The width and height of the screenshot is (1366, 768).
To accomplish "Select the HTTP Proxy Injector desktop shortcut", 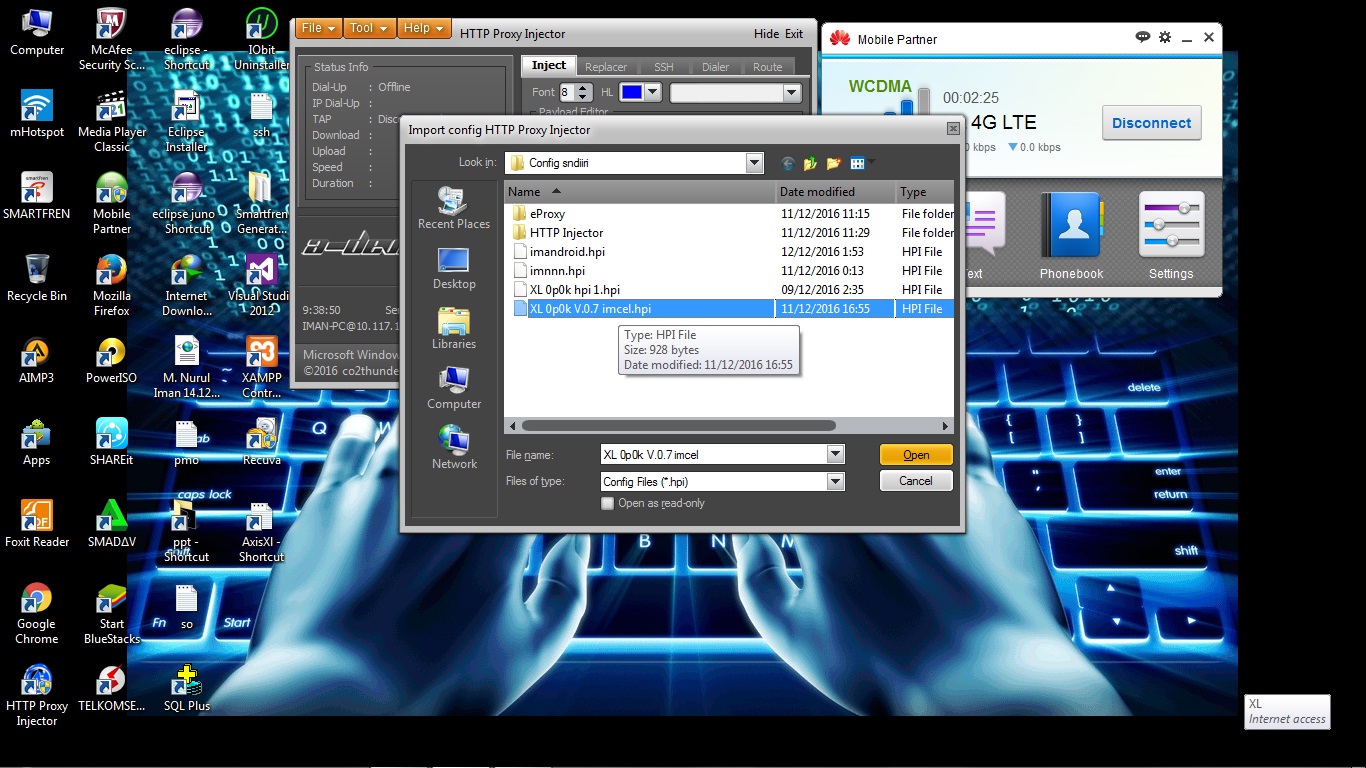I will [x=37, y=696].
